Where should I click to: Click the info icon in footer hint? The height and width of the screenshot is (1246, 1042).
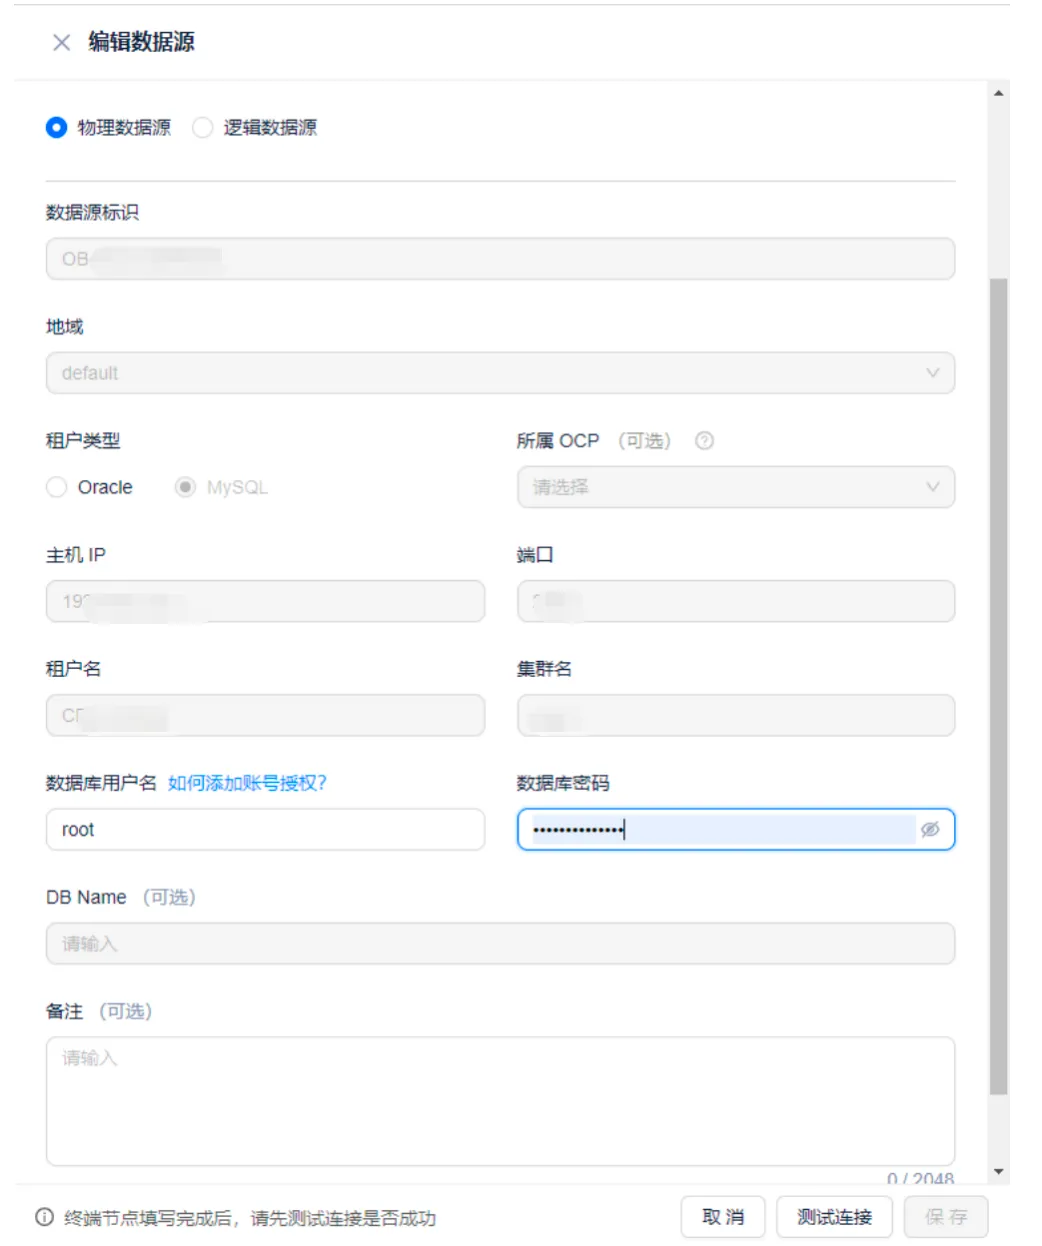[x=44, y=1217]
